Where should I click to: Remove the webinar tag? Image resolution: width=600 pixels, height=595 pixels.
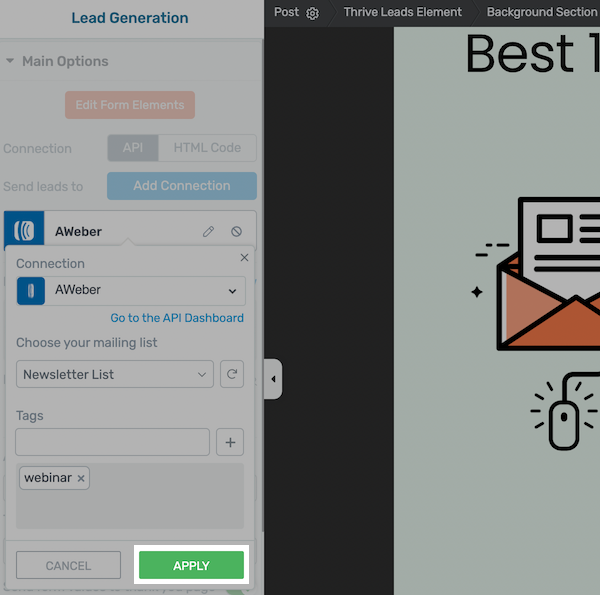(x=81, y=478)
